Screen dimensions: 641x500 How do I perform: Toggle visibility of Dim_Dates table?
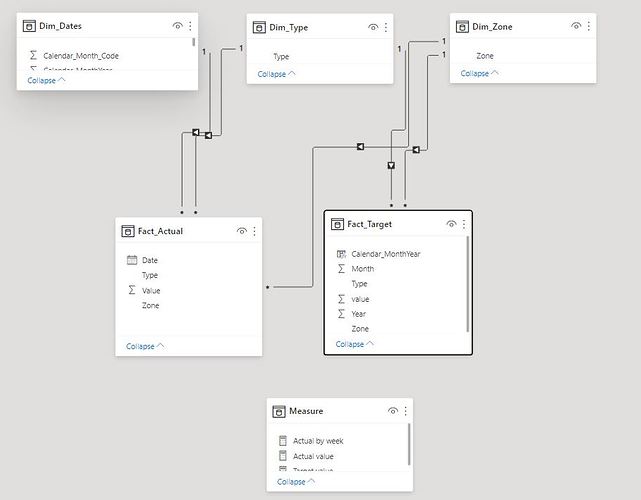click(x=177, y=26)
